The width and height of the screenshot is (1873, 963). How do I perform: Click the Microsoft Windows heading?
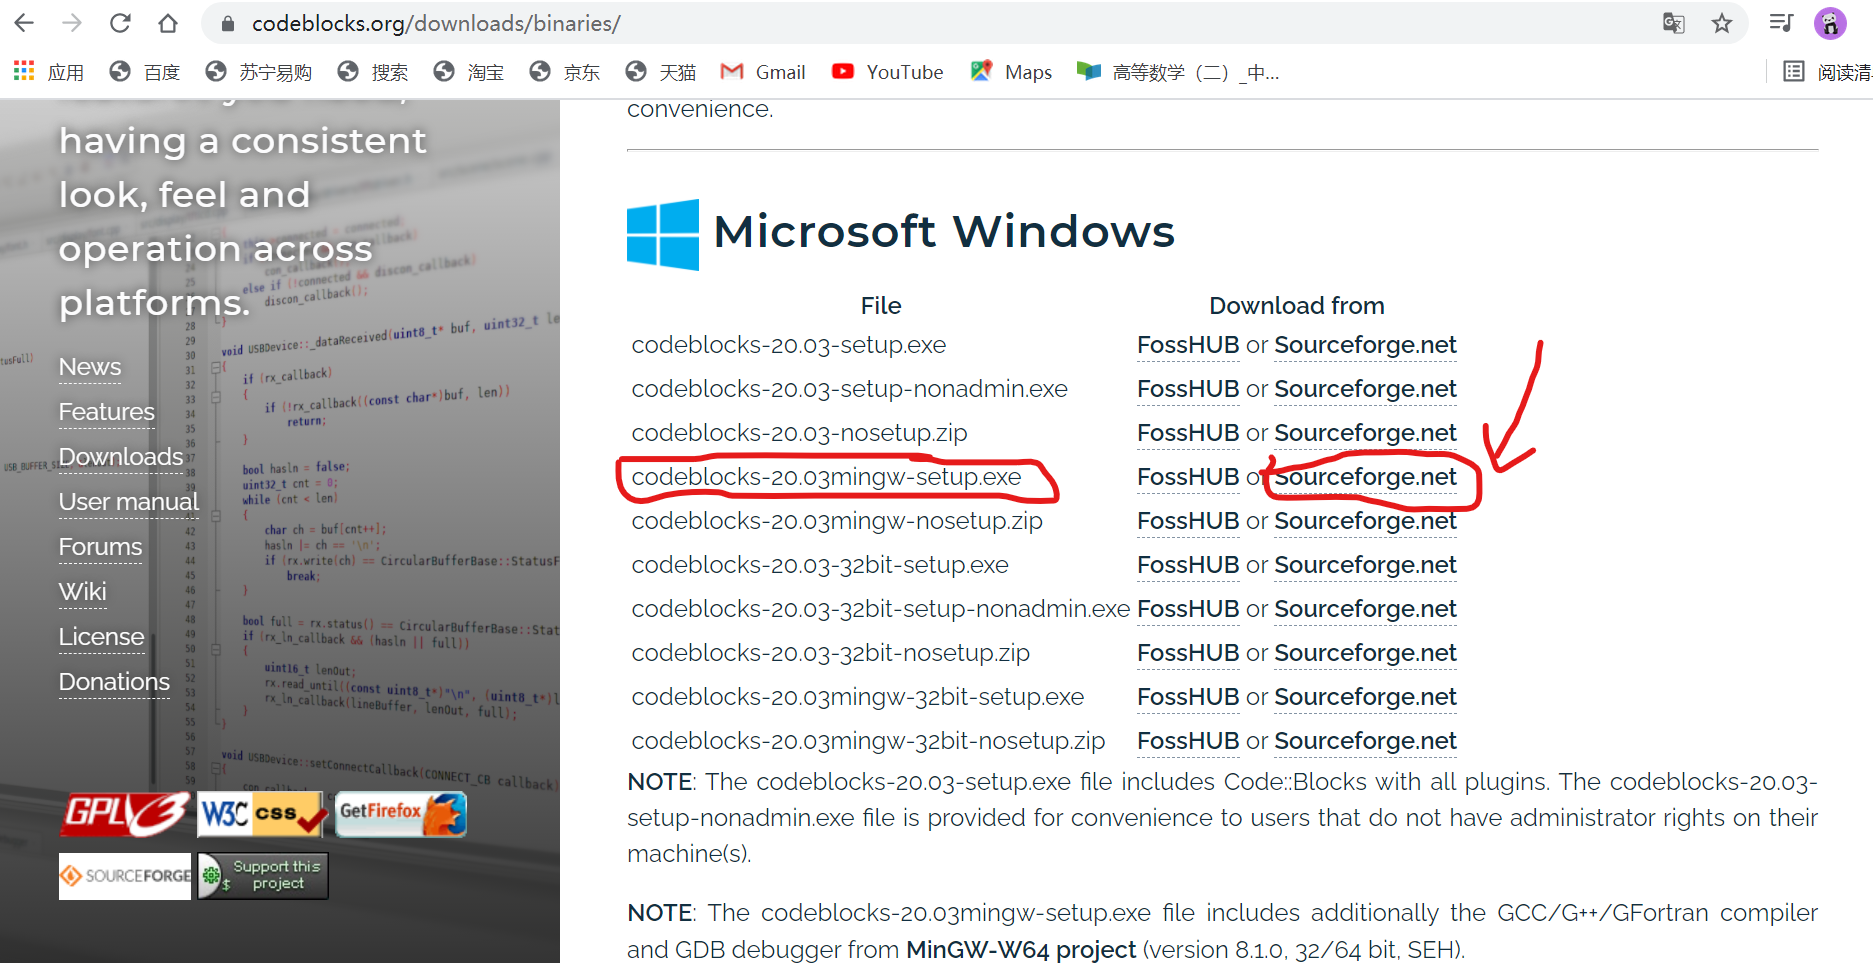[x=944, y=231]
